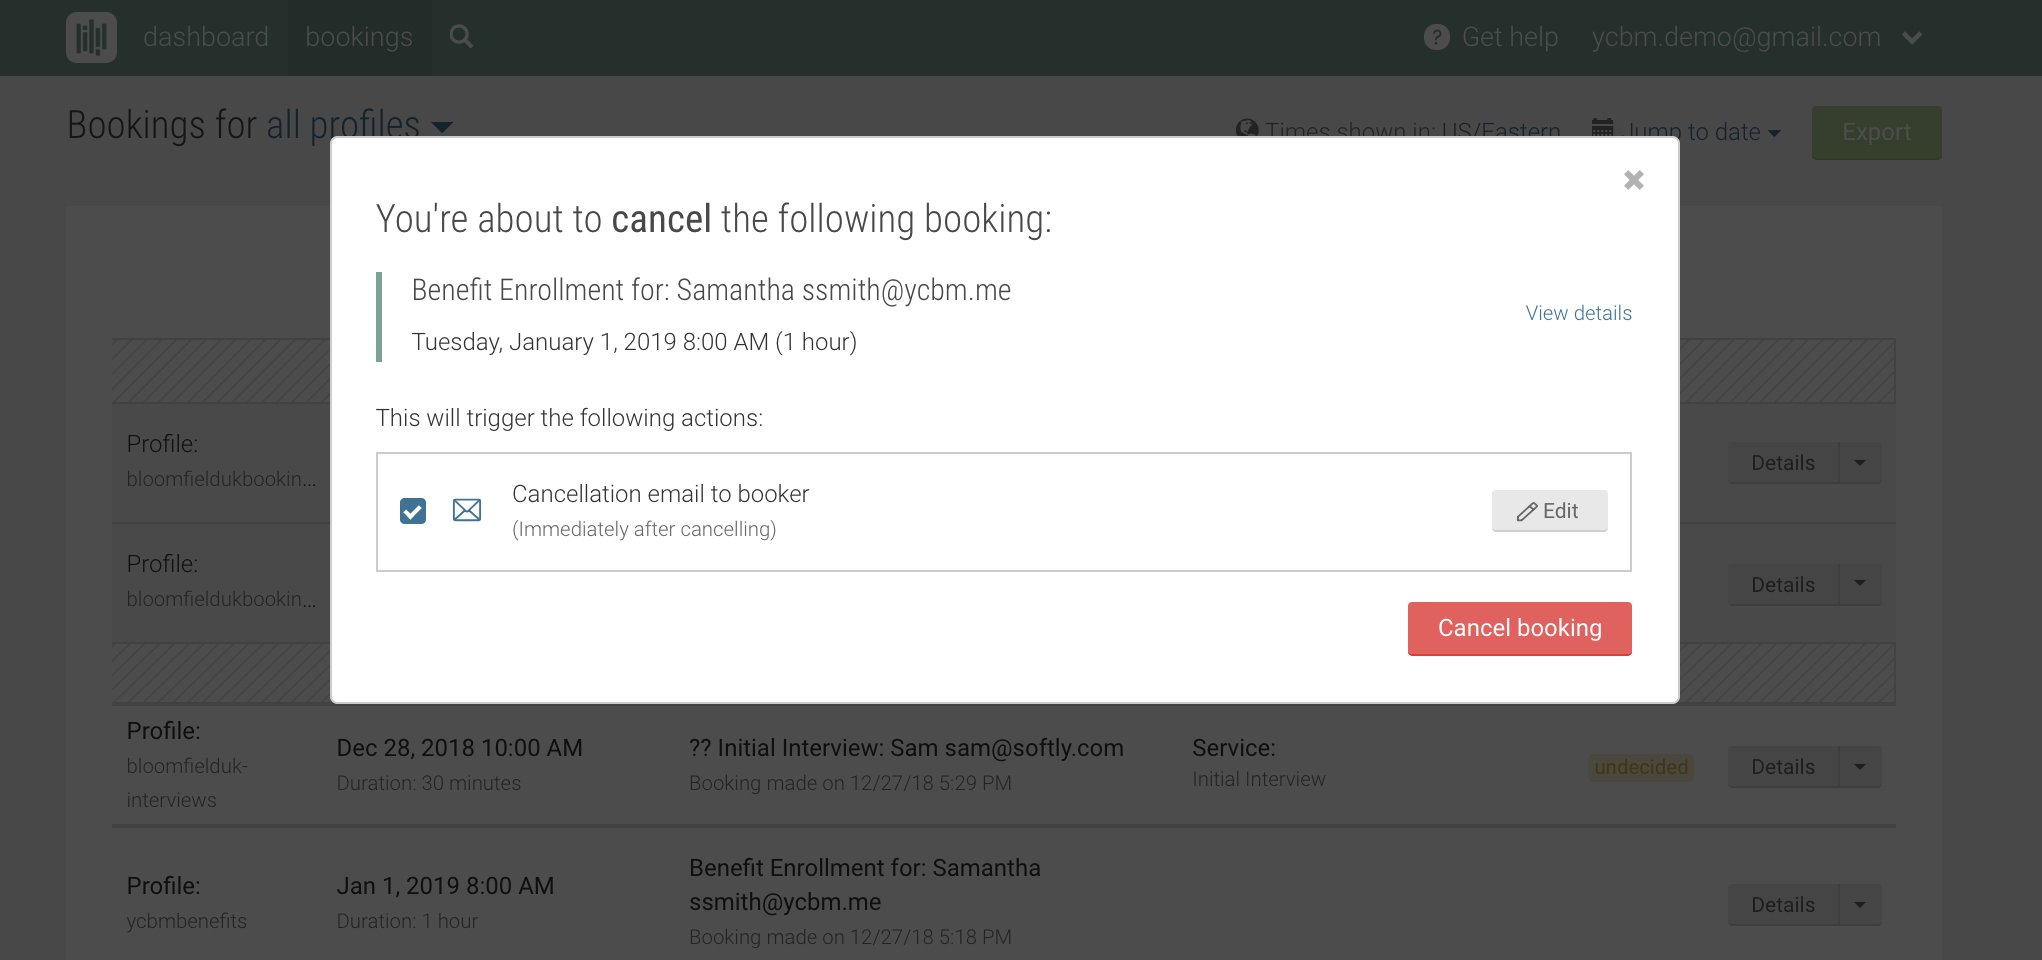Uncheck the Cancellation email to booker checkbox
The image size is (2042, 960).
click(413, 511)
